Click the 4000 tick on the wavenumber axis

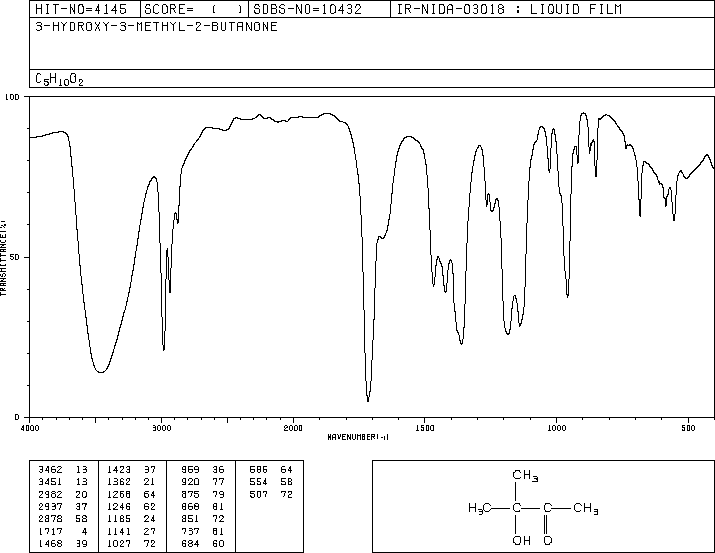coord(30,427)
